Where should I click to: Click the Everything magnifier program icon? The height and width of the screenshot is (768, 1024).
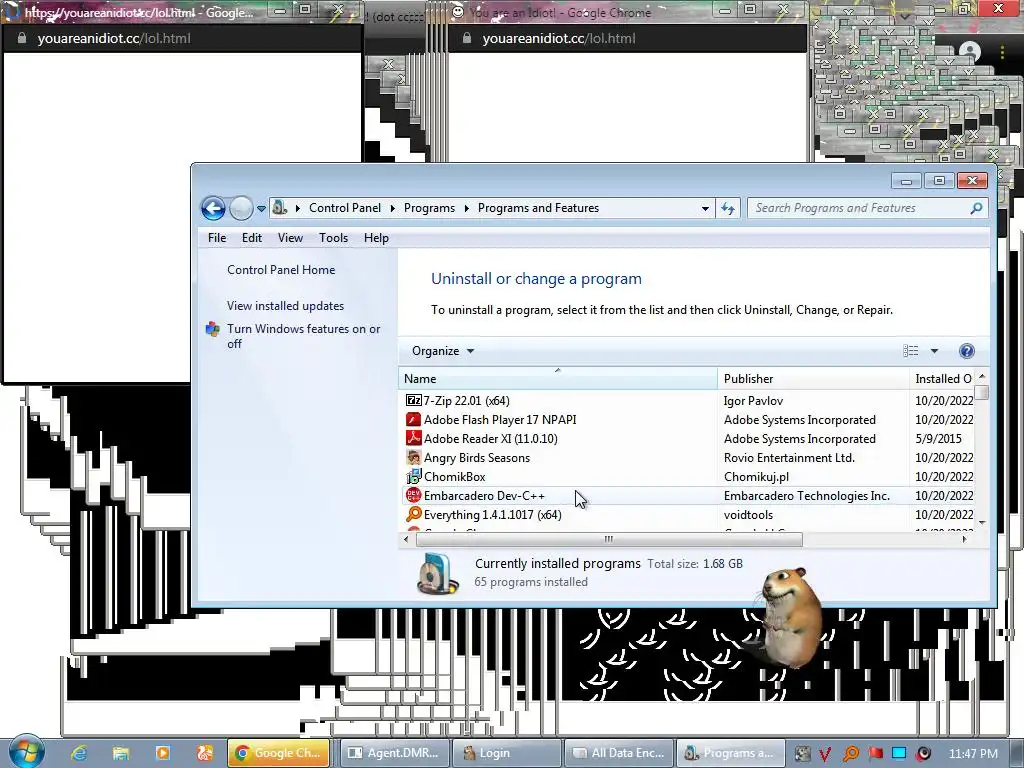tap(413, 515)
